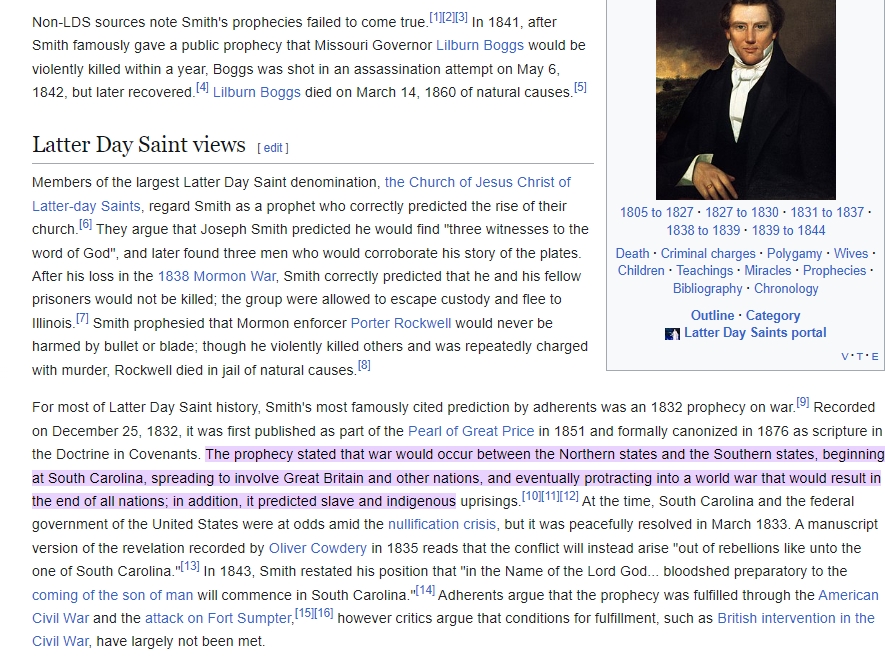The width and height of the screenshot is (885, 666).
Task: Open the Death sidebar link
Action: (x=632, y=253)
